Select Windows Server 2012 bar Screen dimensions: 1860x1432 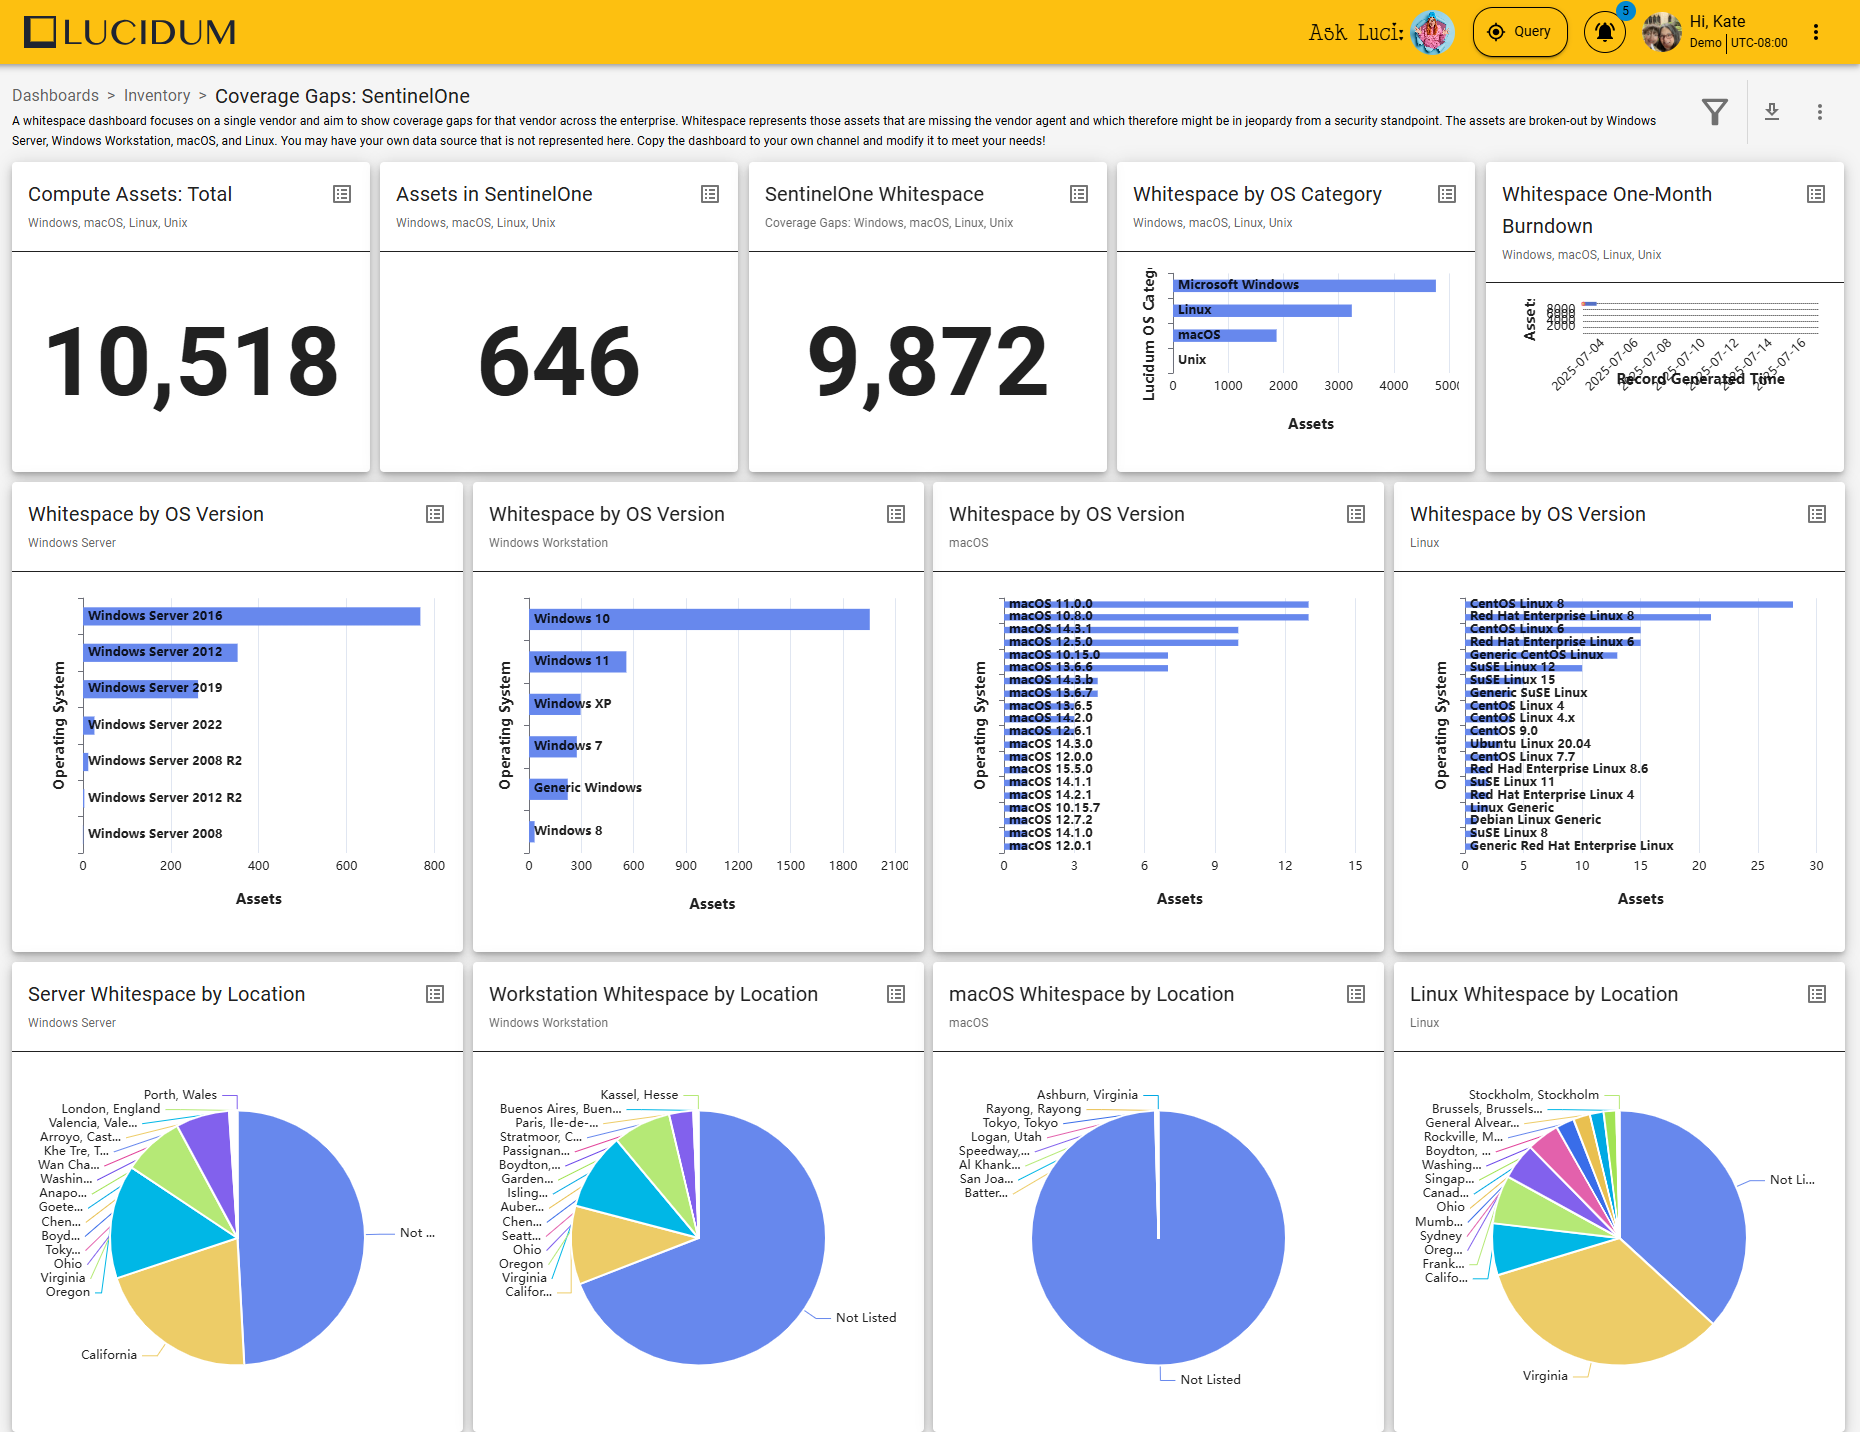pyautogui.click(x=161, y=652)
